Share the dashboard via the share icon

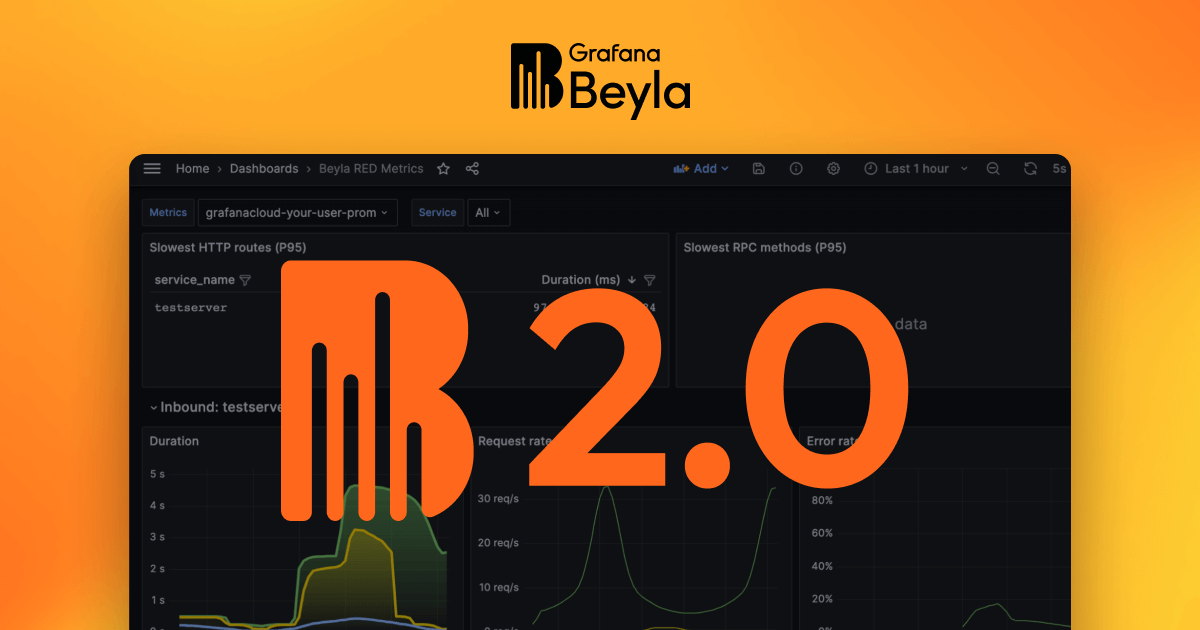(472, 169)
